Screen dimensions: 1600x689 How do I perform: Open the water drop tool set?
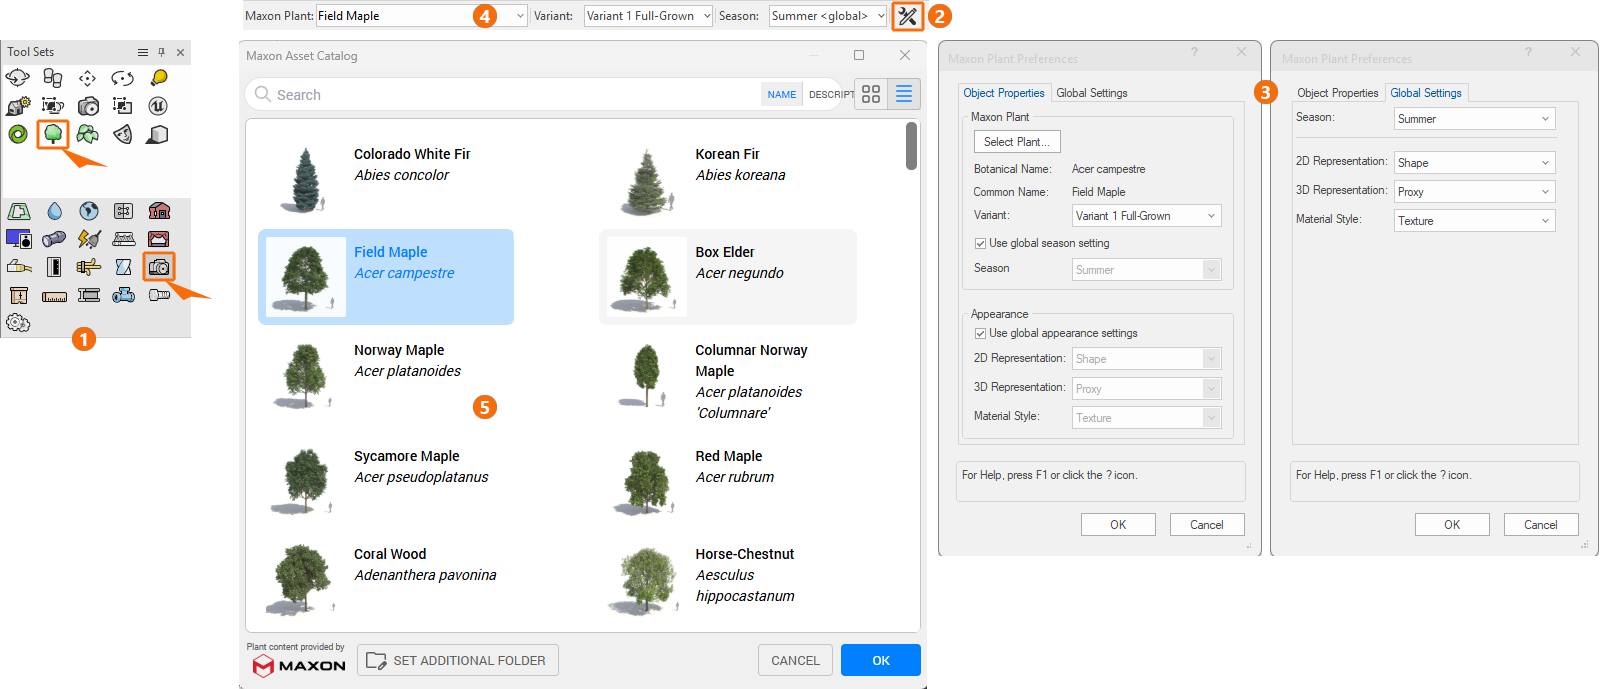[x=54, y=211]
